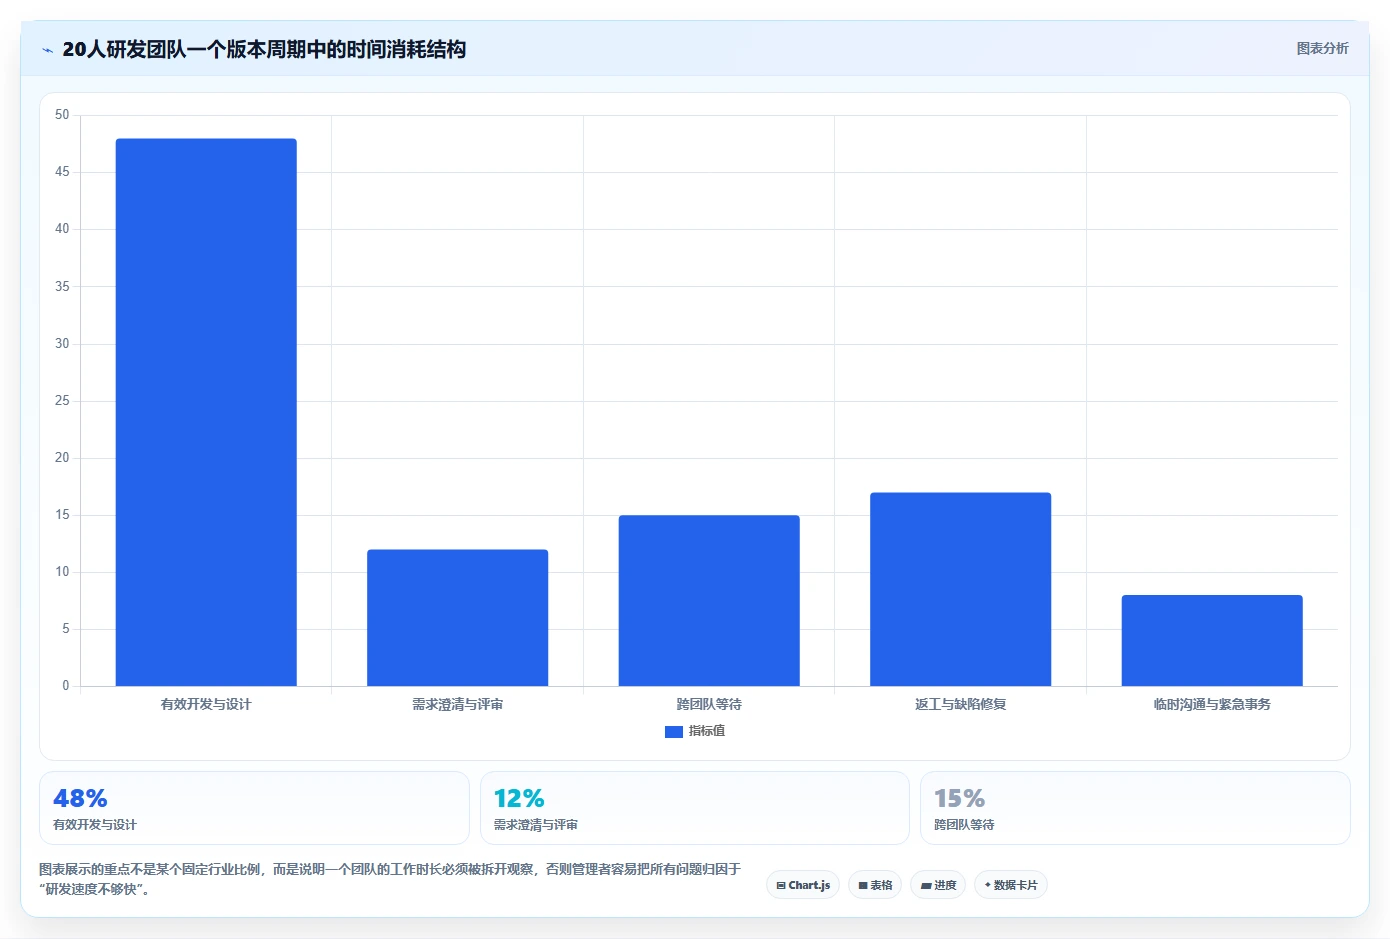Click the 12% value in the stat card
Screen dimensions: 1390x939
(x=519, y=798)
